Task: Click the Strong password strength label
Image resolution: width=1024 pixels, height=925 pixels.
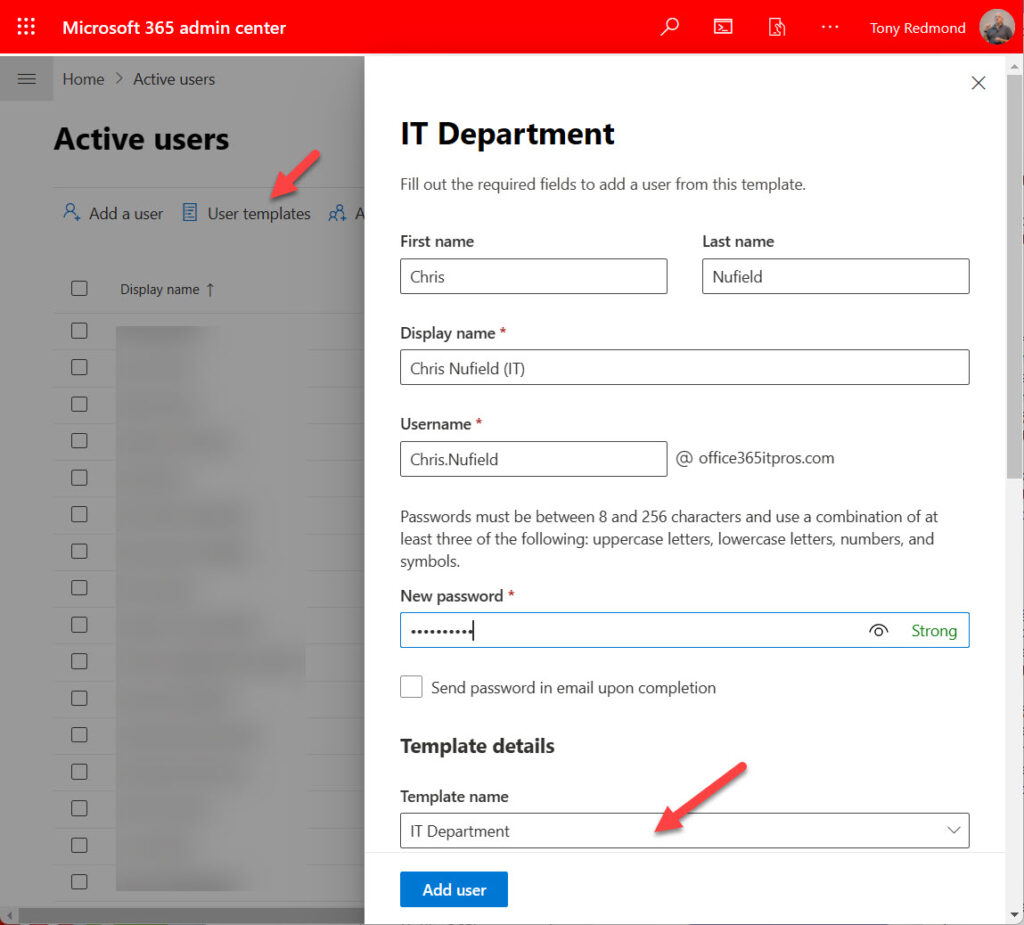Action: pyautogui.click(x=934, y=630)
